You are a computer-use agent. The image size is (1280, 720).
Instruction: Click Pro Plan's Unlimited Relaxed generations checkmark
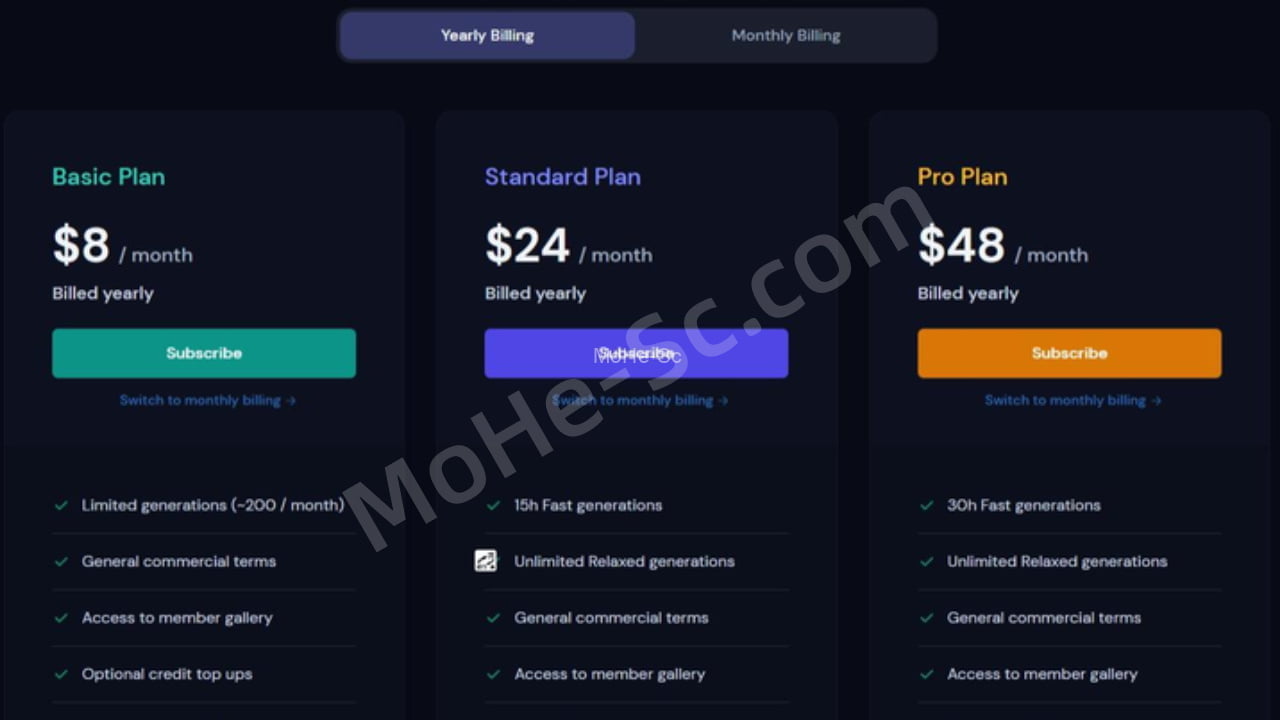[926, 561]
